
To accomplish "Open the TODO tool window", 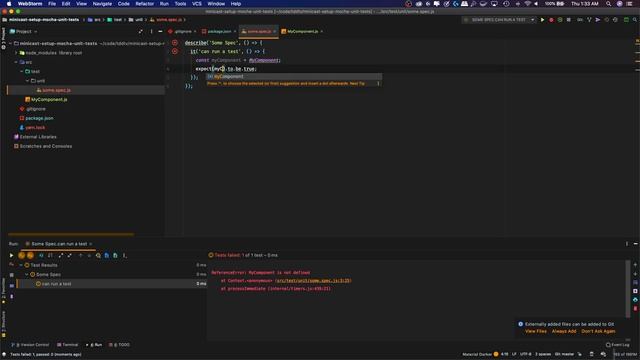I will coord(120,345).
